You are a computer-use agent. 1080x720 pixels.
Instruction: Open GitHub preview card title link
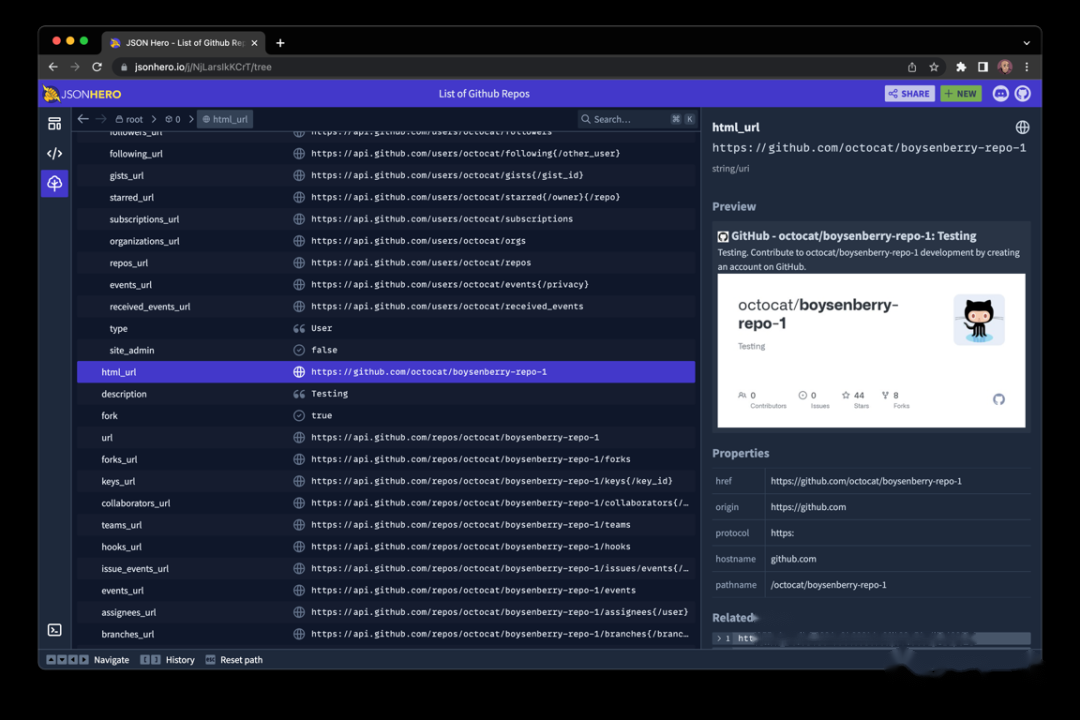853,236
